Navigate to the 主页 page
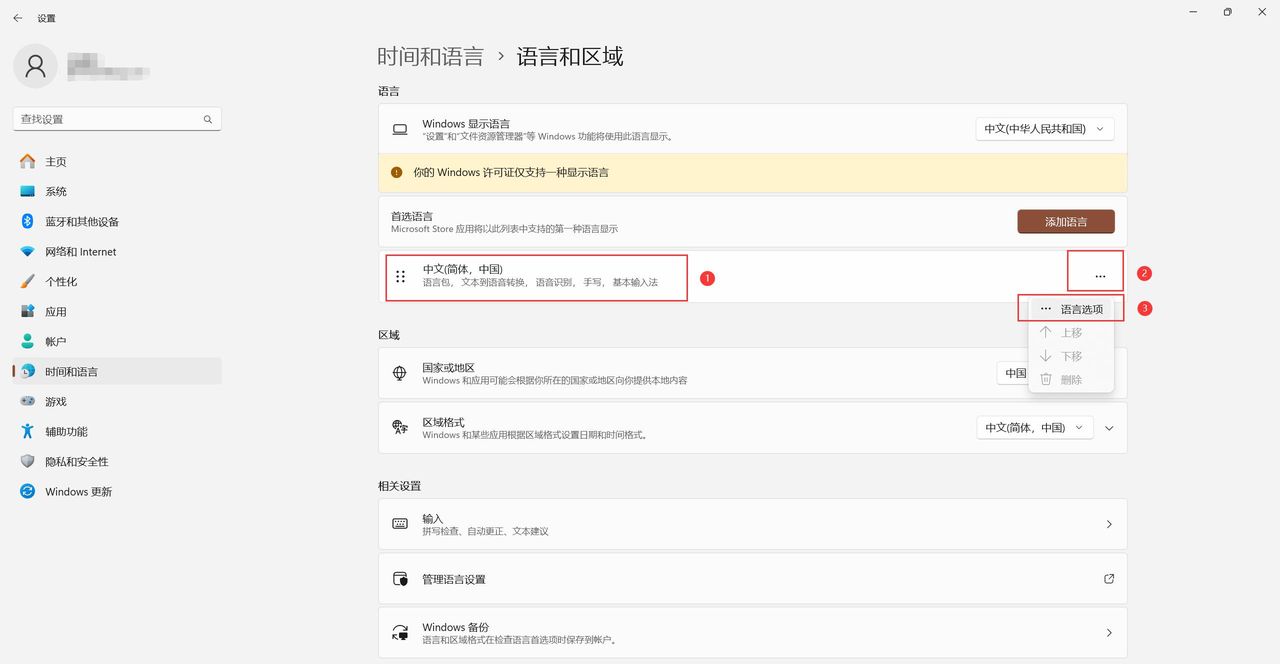The width and height of the screenshot is (1280, 664). (55, 161)
